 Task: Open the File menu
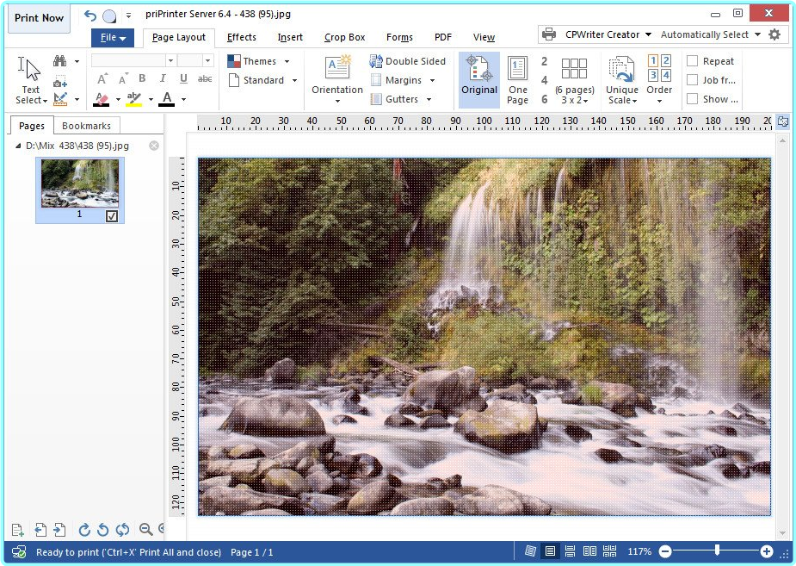(x=112, y=38)
